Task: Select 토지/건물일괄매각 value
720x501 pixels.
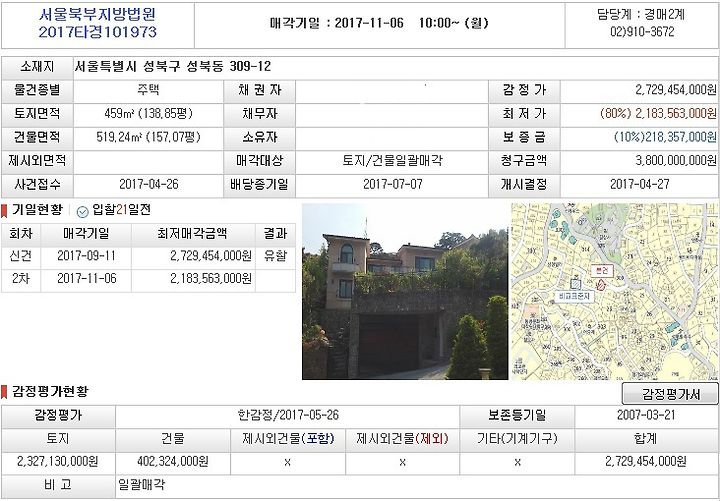Action: 392,161
